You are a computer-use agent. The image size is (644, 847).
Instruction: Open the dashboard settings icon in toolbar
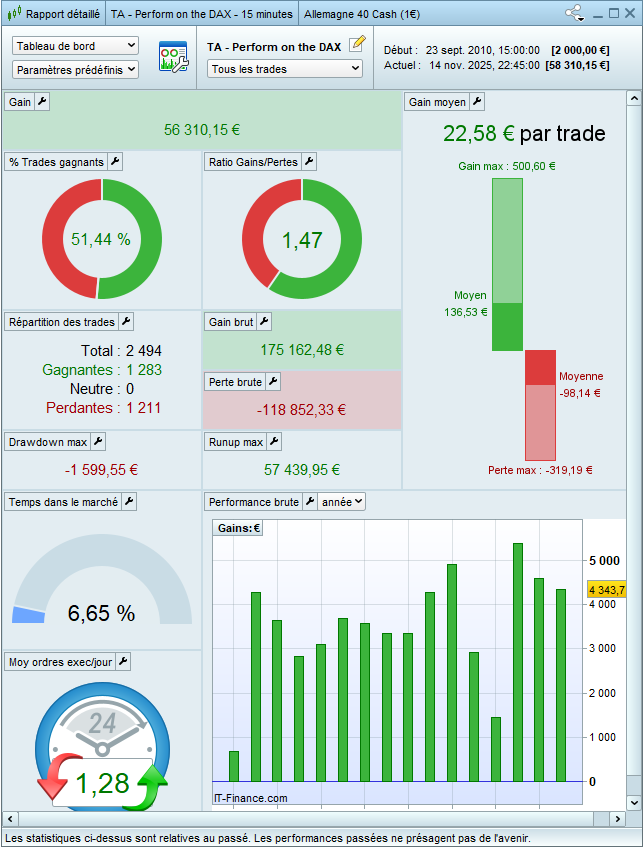click(174, 57)
